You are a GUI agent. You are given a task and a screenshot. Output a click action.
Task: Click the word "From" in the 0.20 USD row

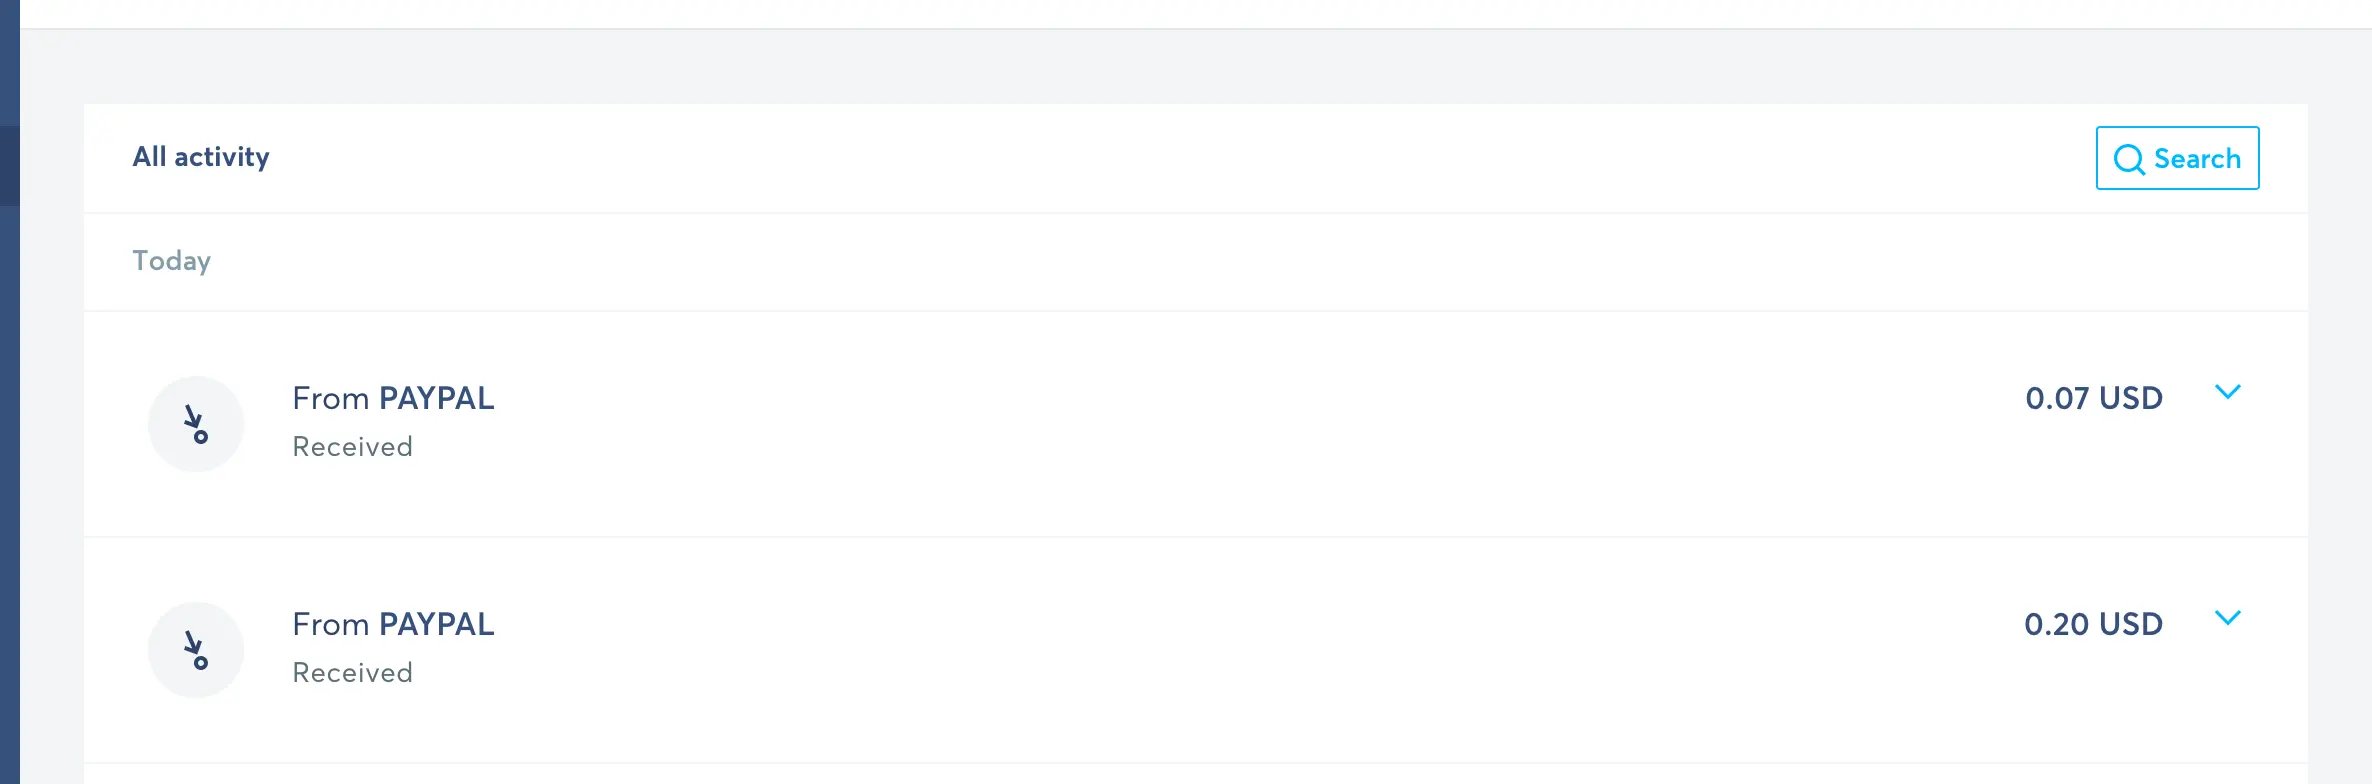[330, 624]
